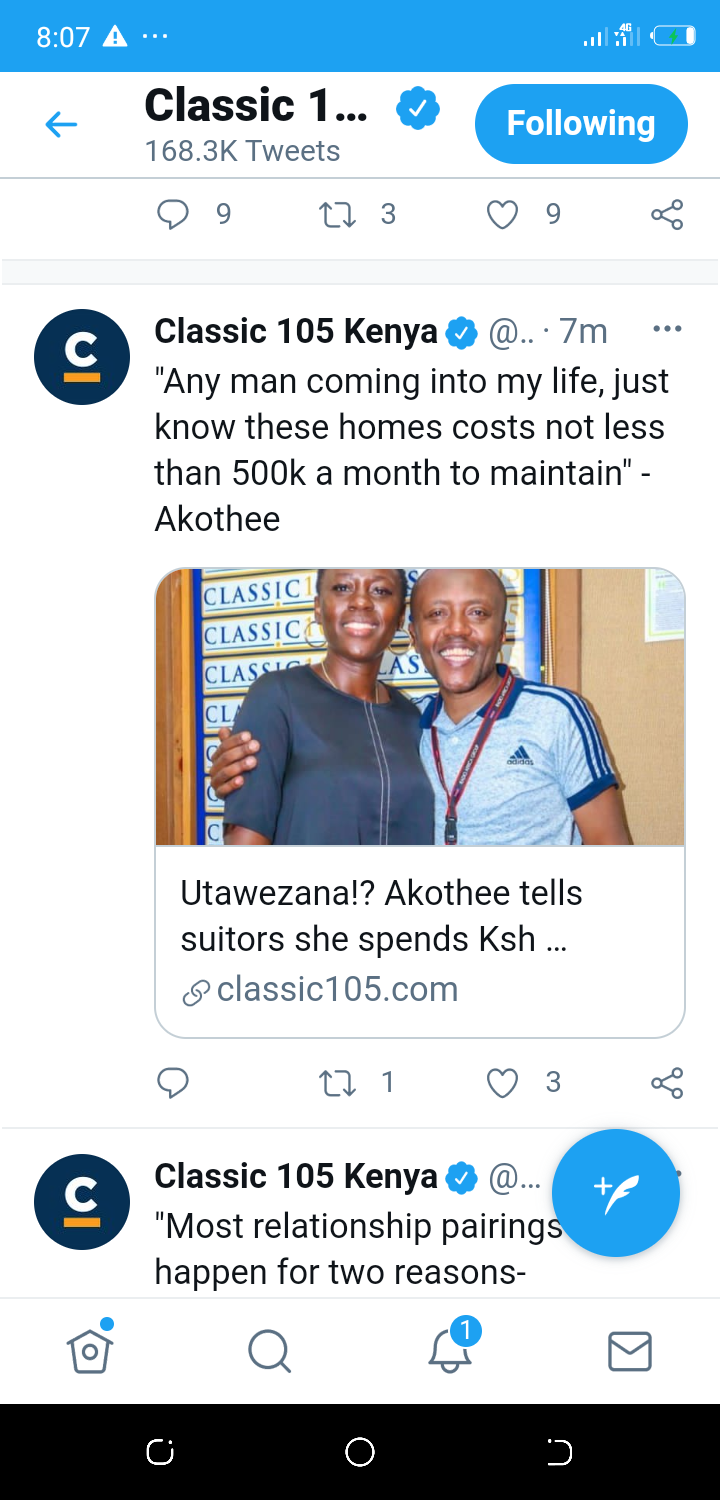Image resolution: width=720 pixels, height=1500 pixels.
Task: Share the Akothee tweet
Action: coord(667,1082)
